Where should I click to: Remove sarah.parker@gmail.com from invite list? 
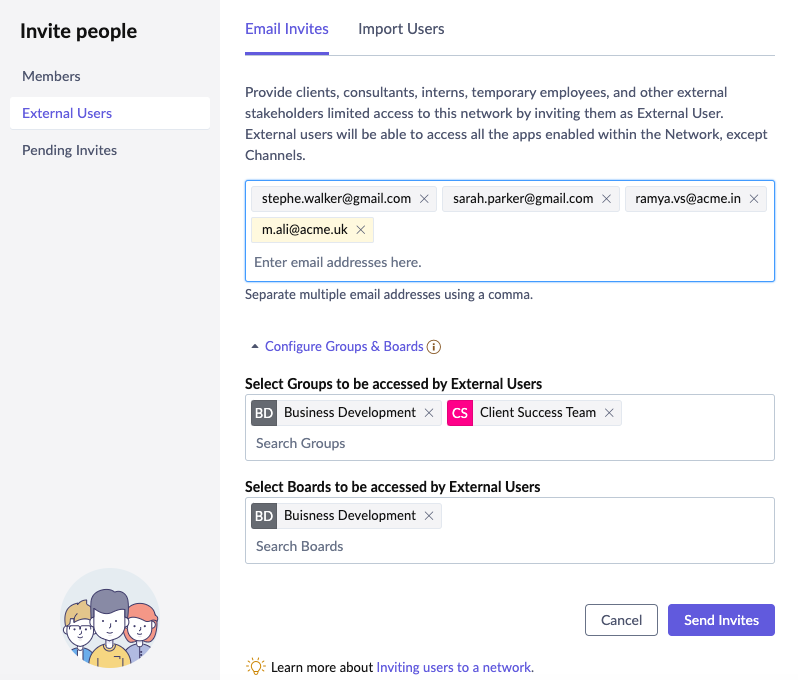(606, 199)
